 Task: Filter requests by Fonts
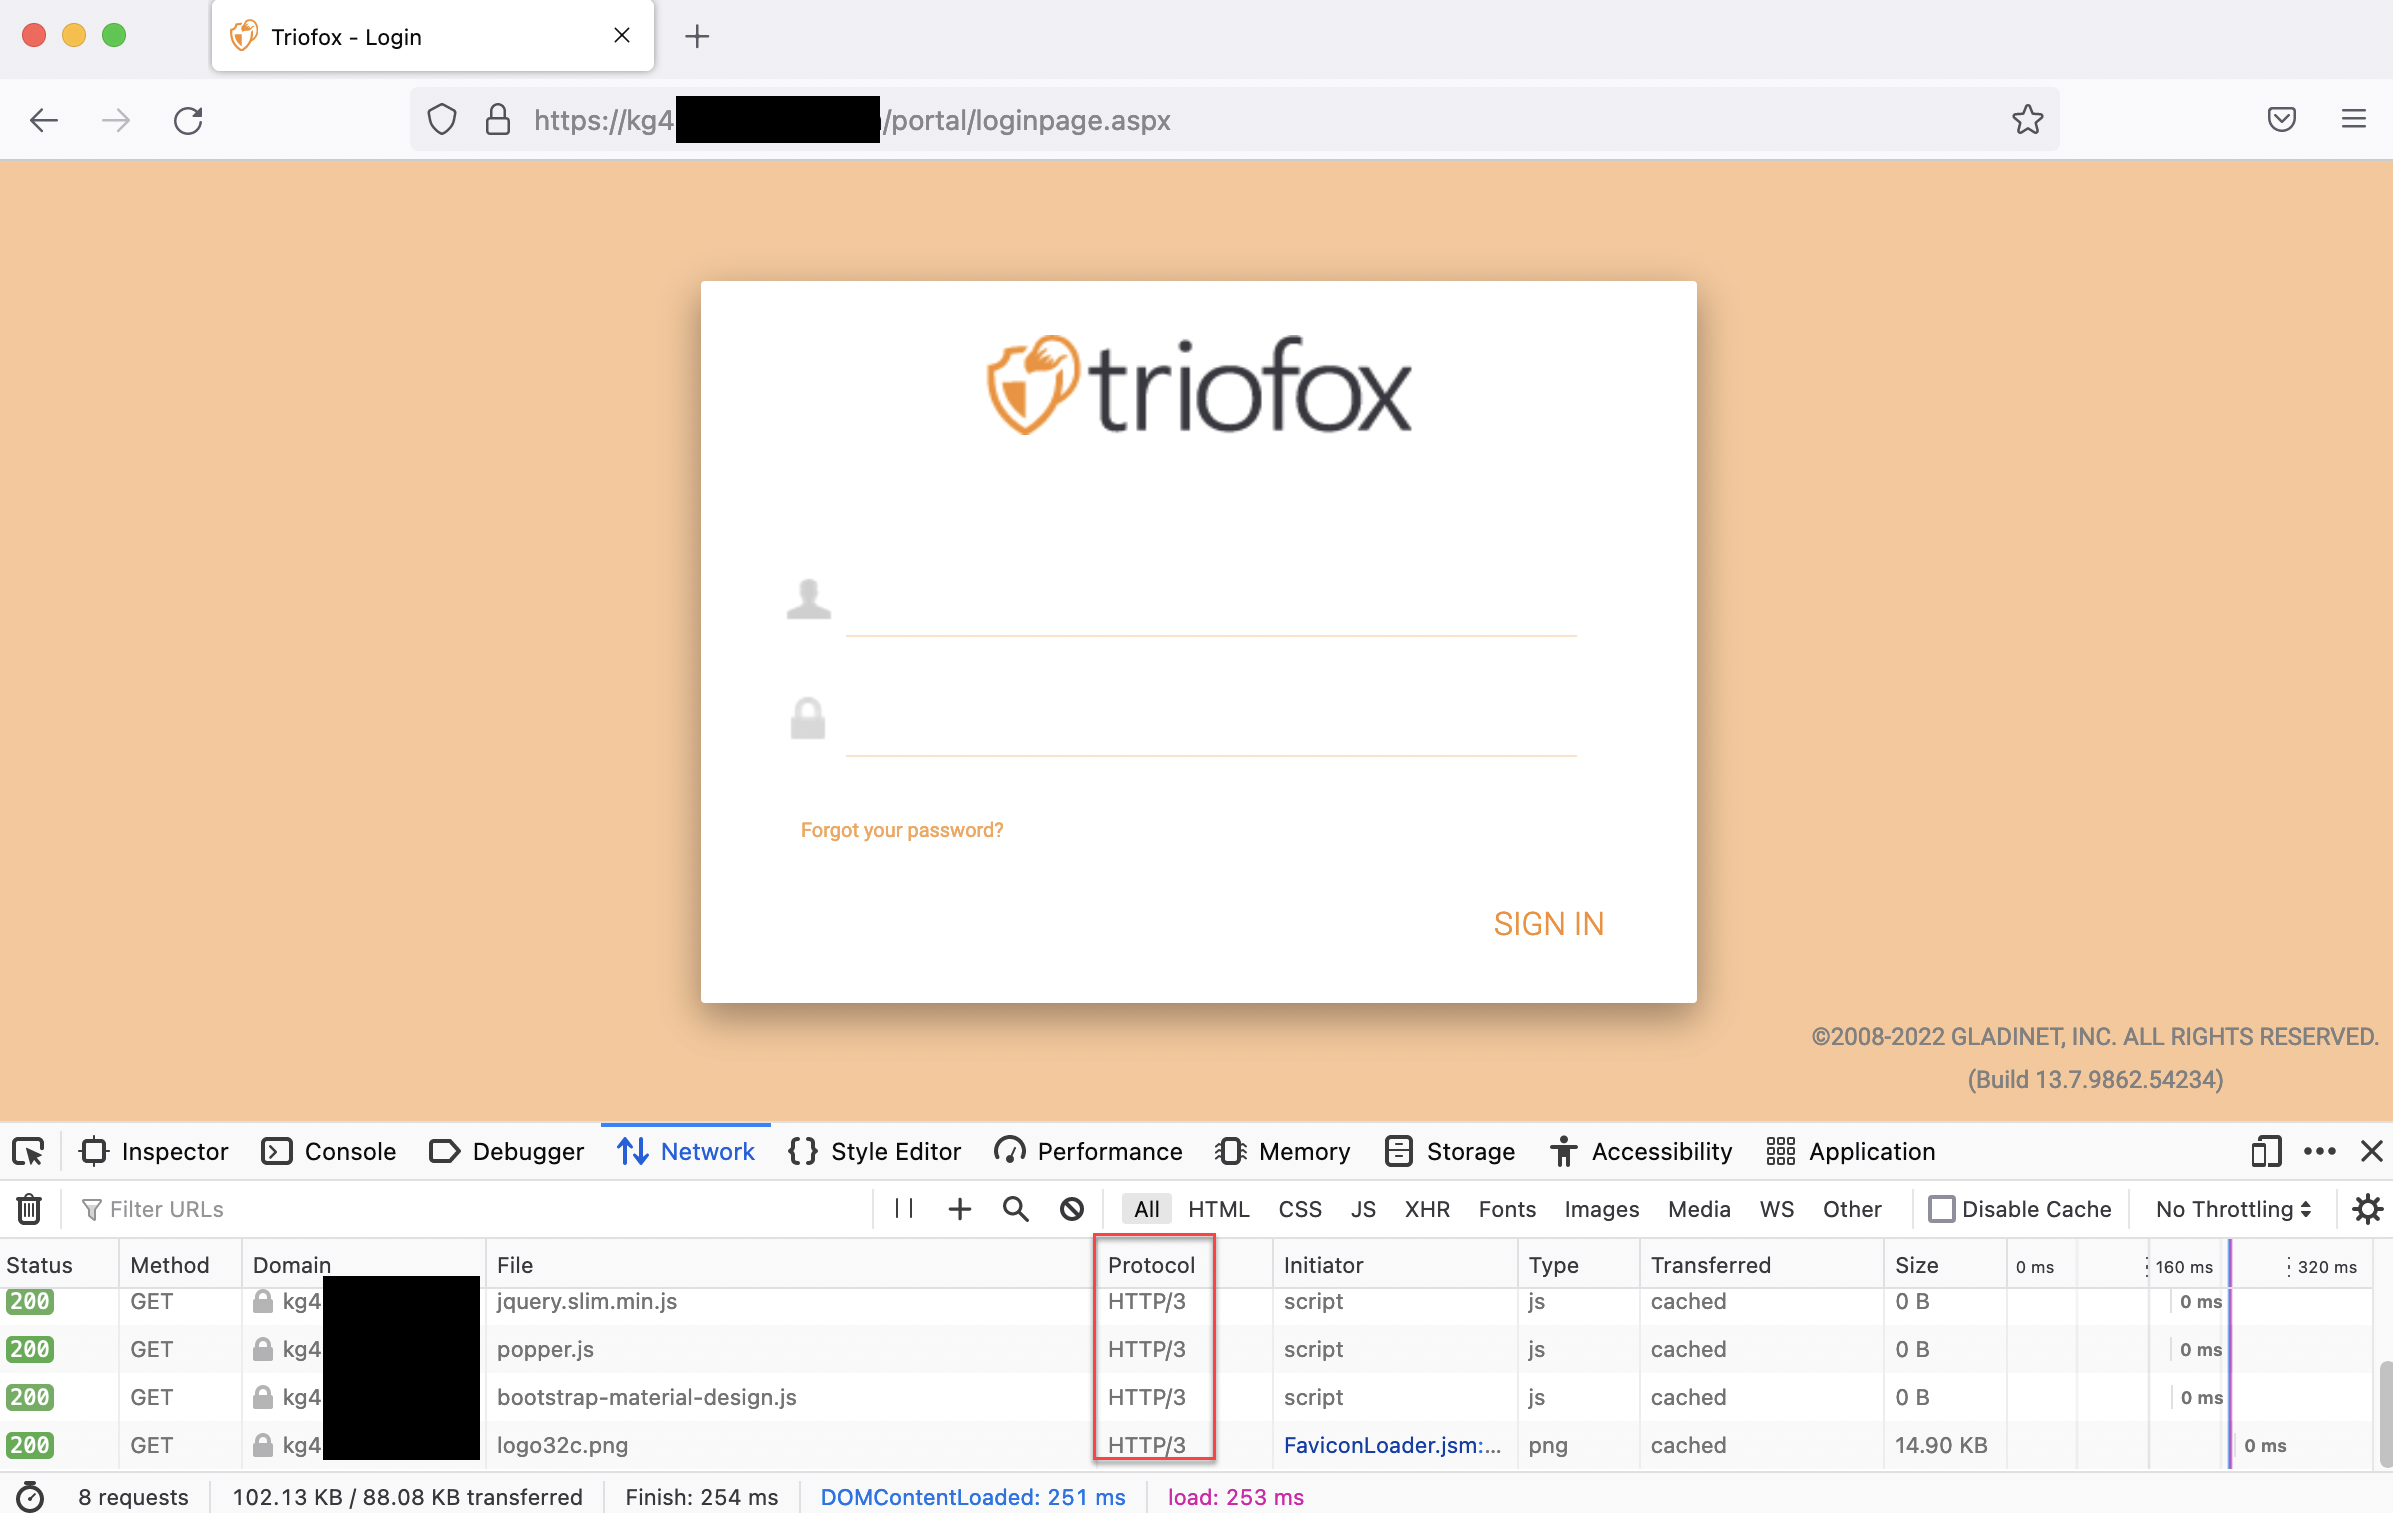point(1507,1209)
